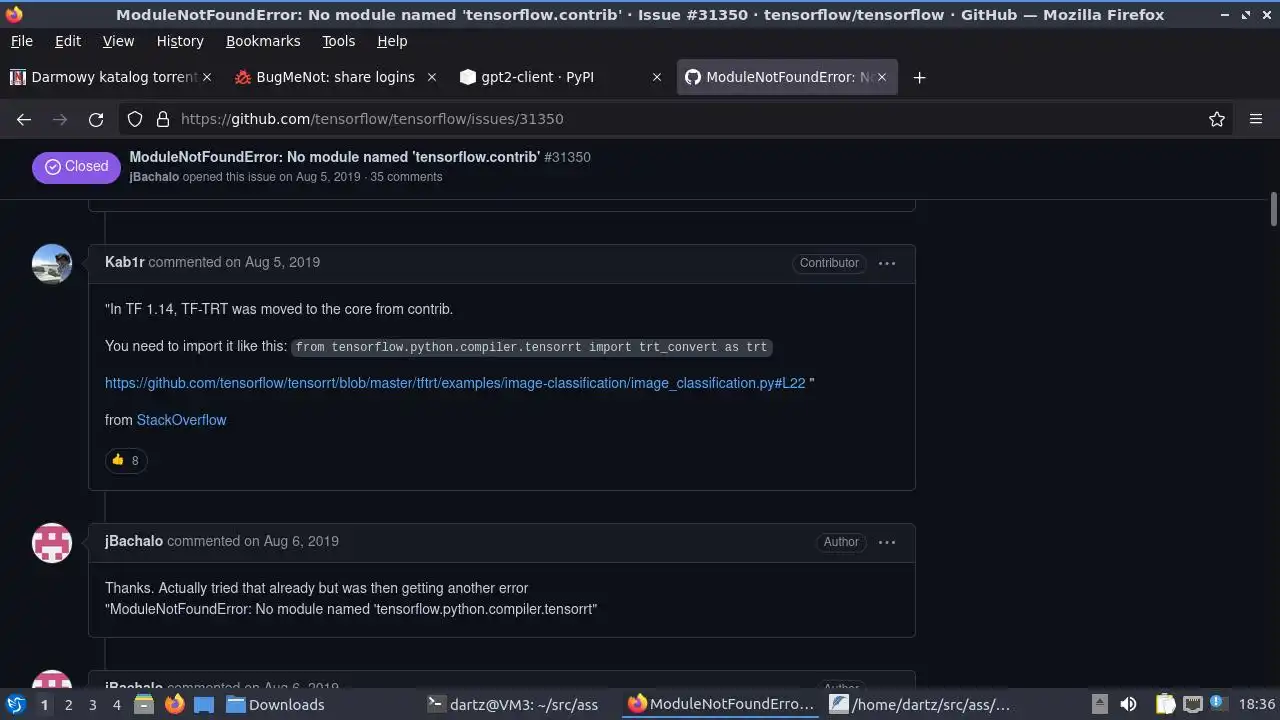This screenshot has width=1280, height=720.
Task: Click the Contributor badge
Action: point(829,263)
